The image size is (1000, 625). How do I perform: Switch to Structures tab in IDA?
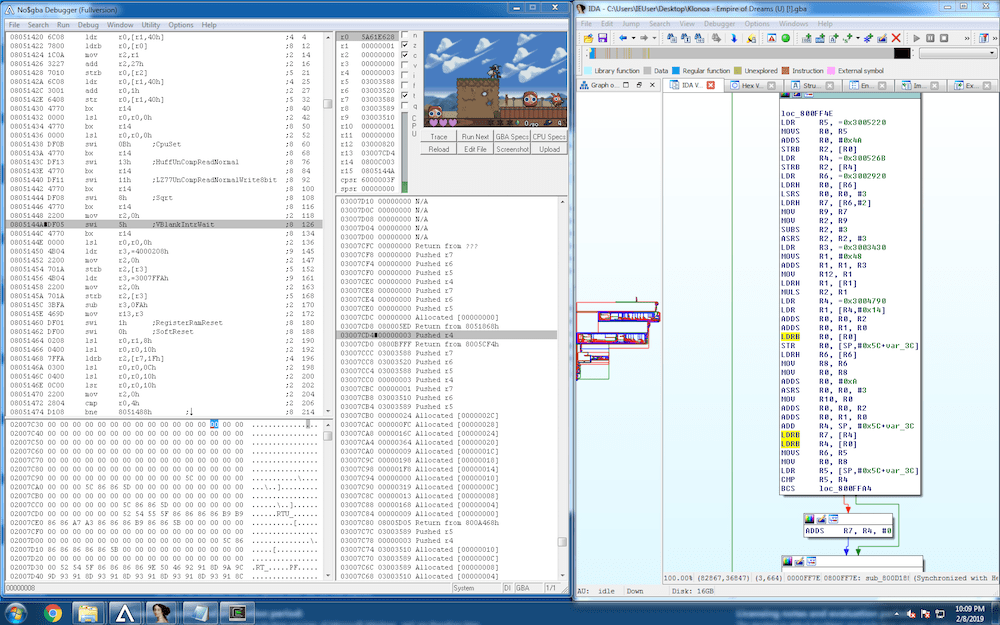coord(811,85)
